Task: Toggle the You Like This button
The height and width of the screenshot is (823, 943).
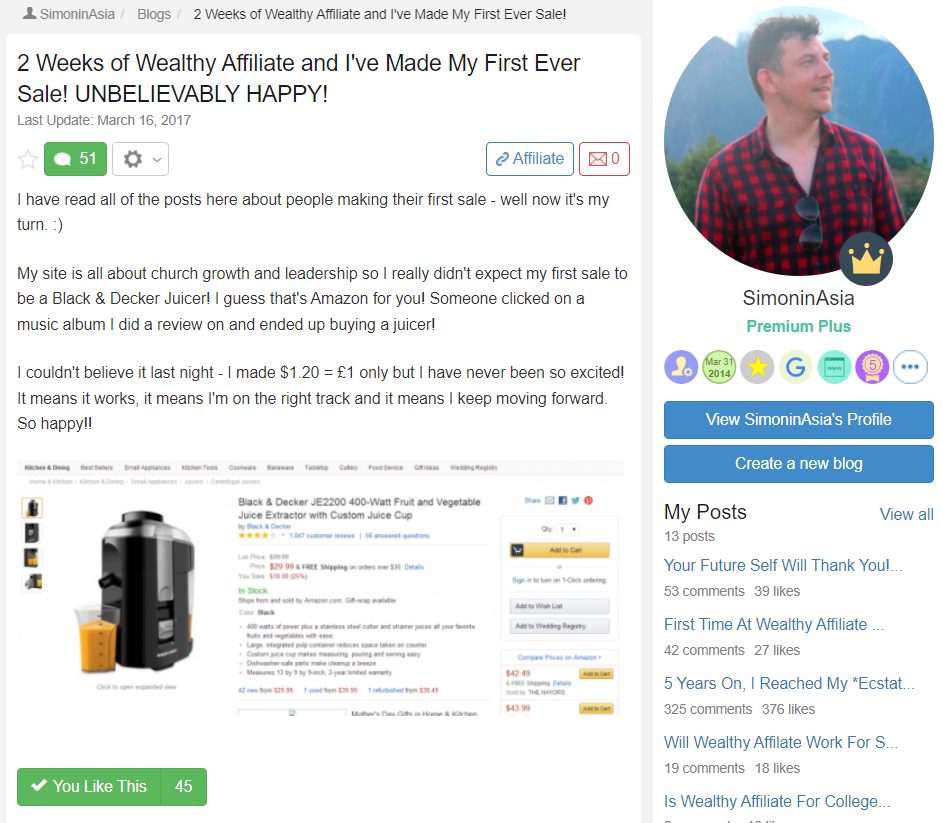Action: pos(89,786)
